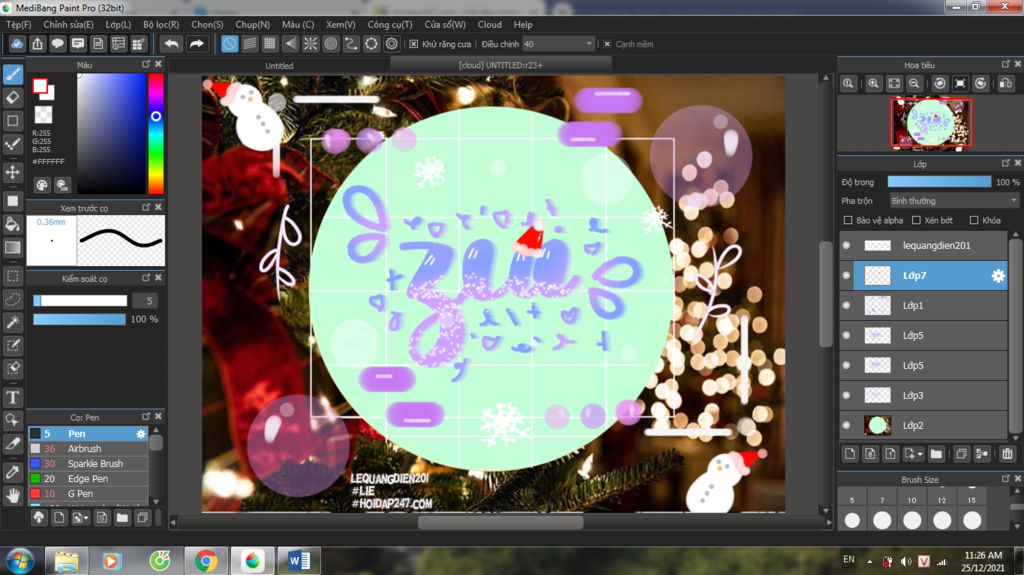Select the Brush tool in left toolbar
This screenshot has width=1024, height=575.
[12, 74]
